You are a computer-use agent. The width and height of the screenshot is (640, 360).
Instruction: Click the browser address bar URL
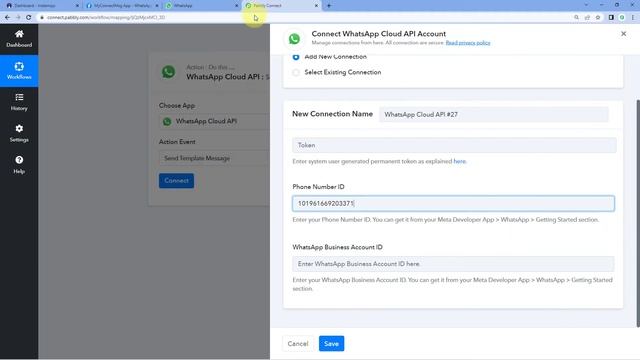(x=106, y=18)
